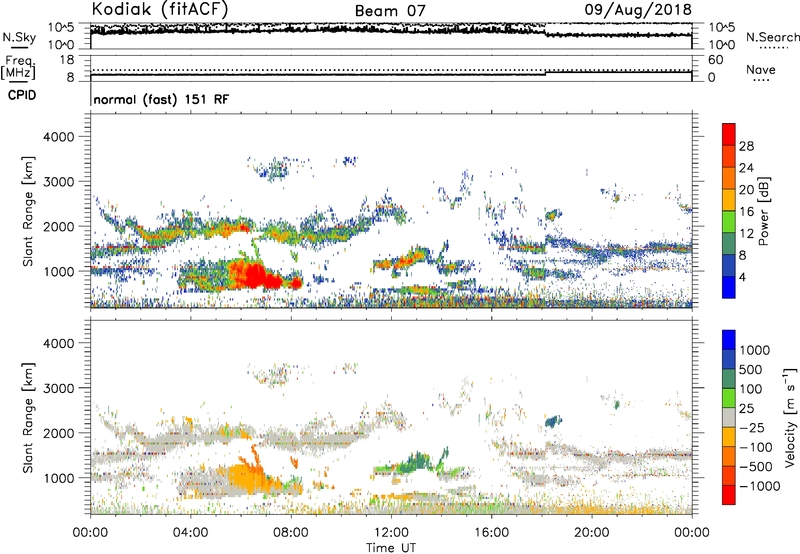
Task: Pick the top red segment of the power colorbar
Action: coord(729,135)
